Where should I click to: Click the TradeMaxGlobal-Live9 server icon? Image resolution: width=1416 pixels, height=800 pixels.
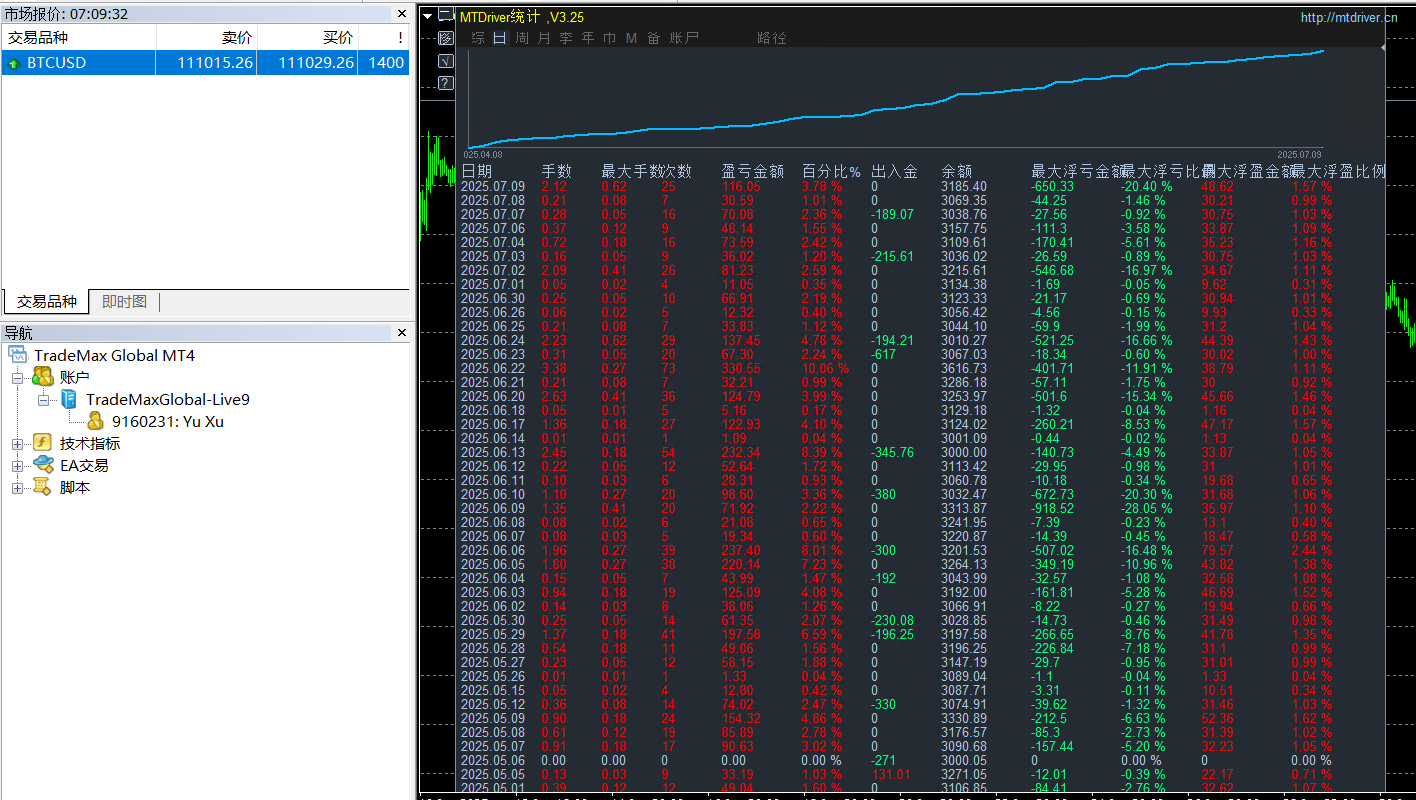tap(69, 399)
